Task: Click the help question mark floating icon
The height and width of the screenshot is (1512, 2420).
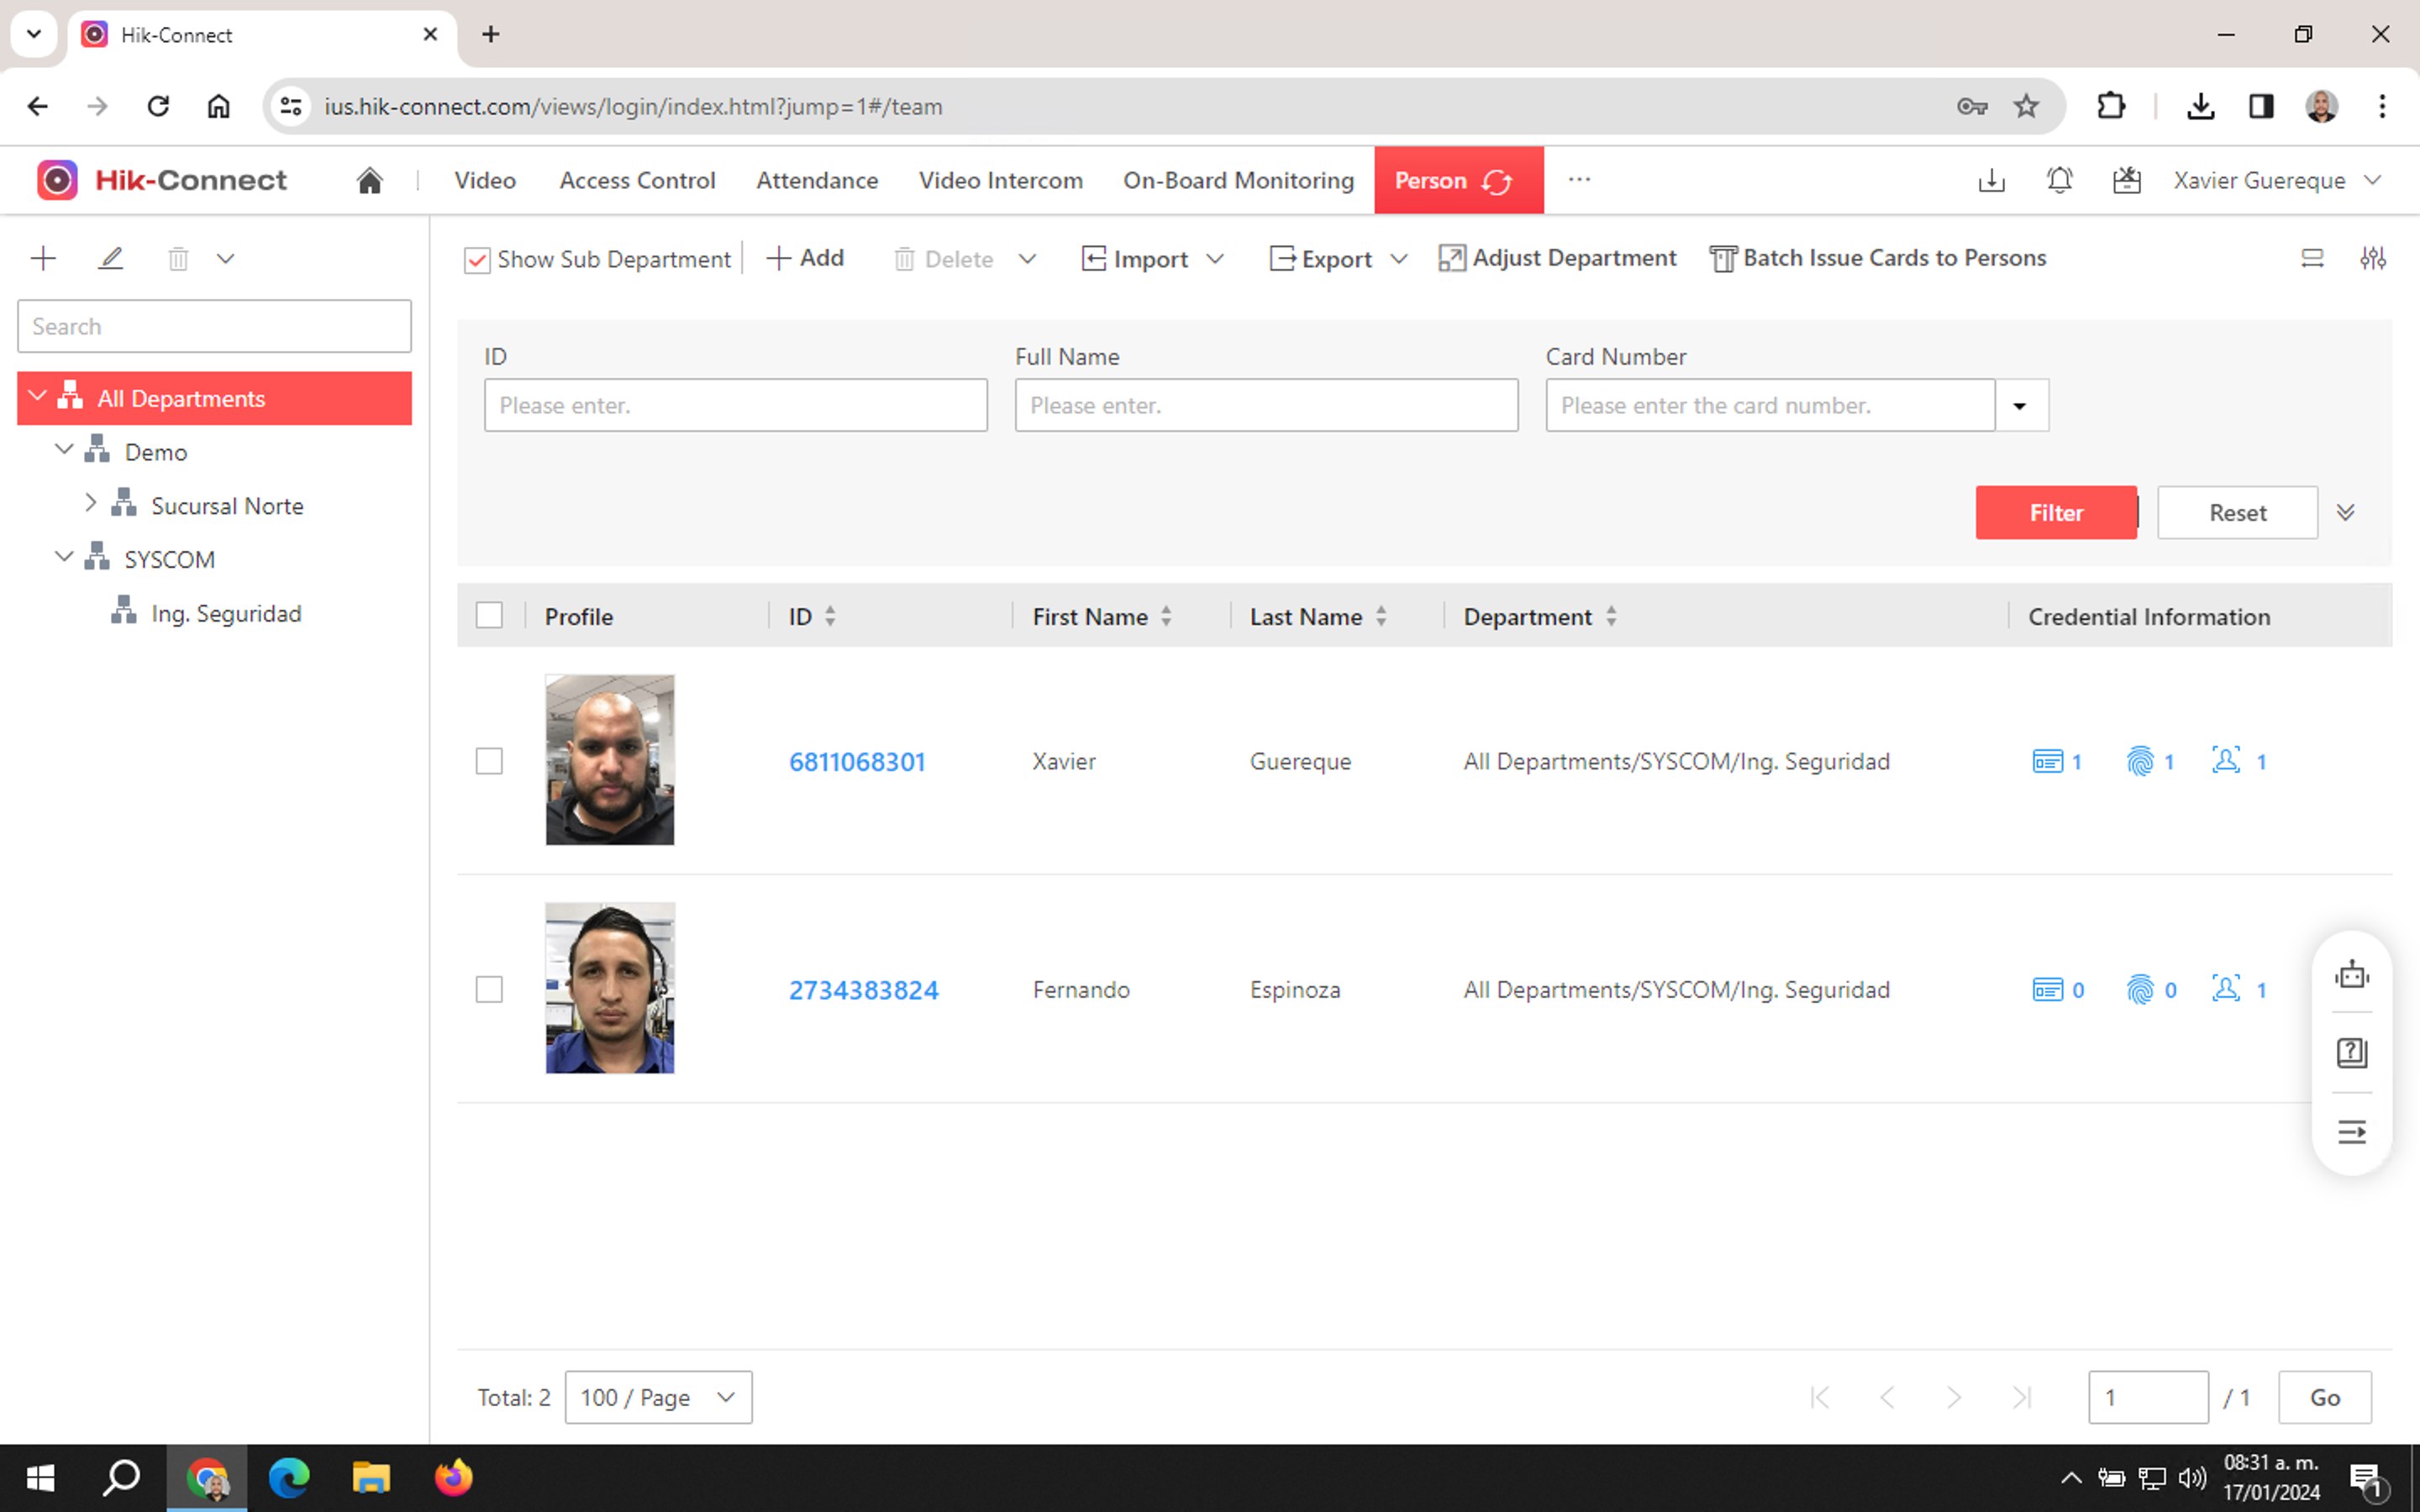Action: click(2351, 1052)
